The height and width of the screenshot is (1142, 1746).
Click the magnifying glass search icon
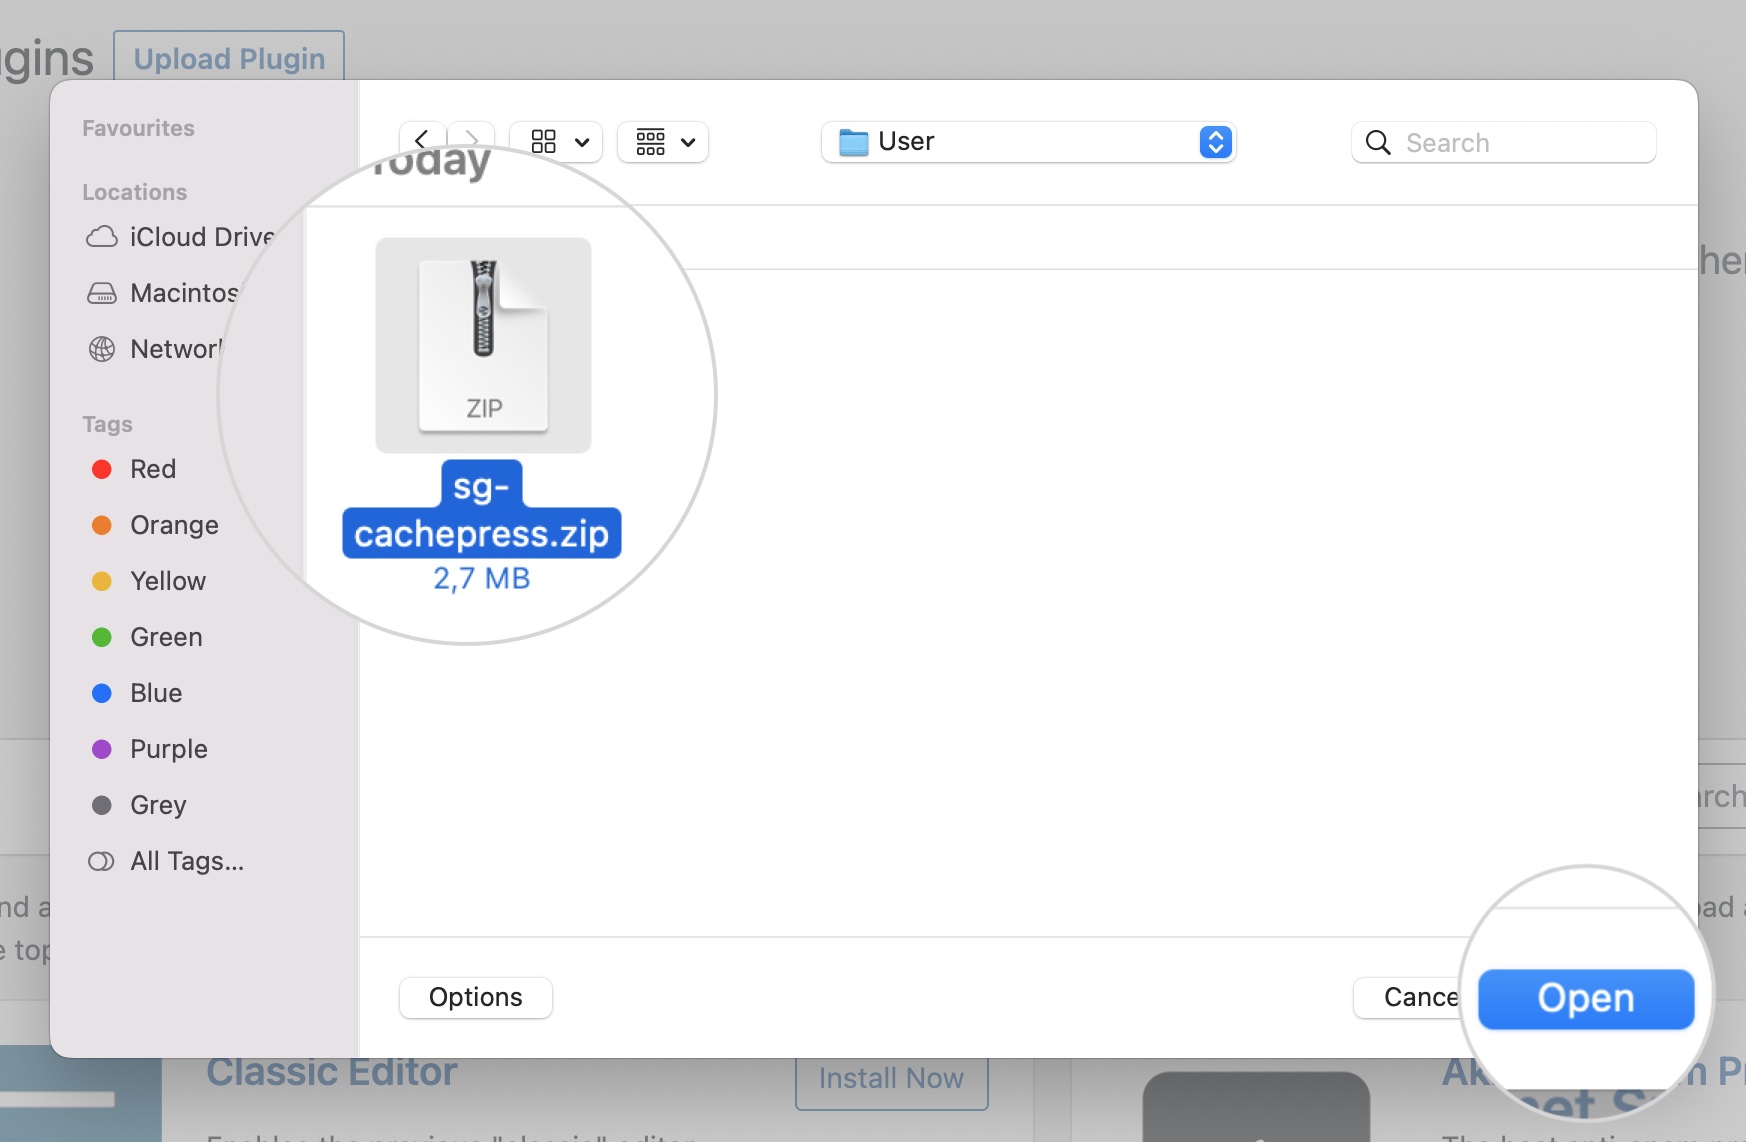(1378, 143)
